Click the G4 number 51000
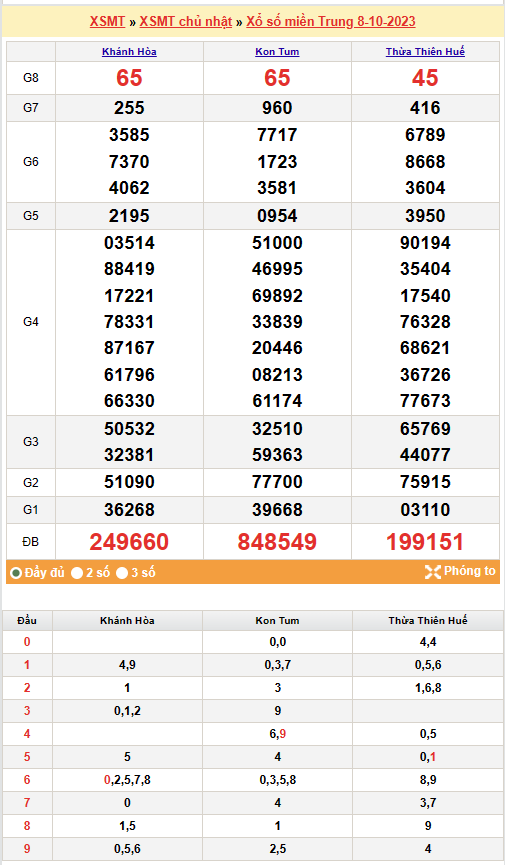The image size is (505, 865). (x=277, y=243)
